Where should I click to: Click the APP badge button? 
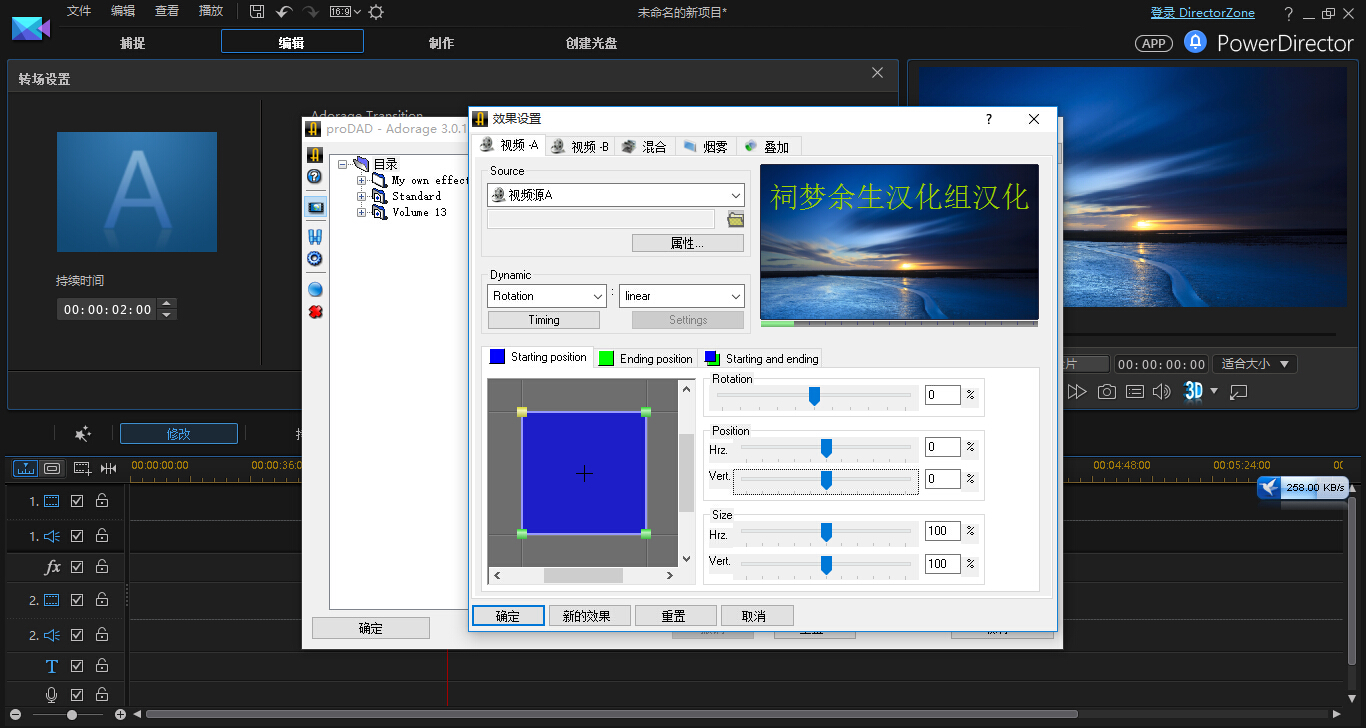(1154, 43)
